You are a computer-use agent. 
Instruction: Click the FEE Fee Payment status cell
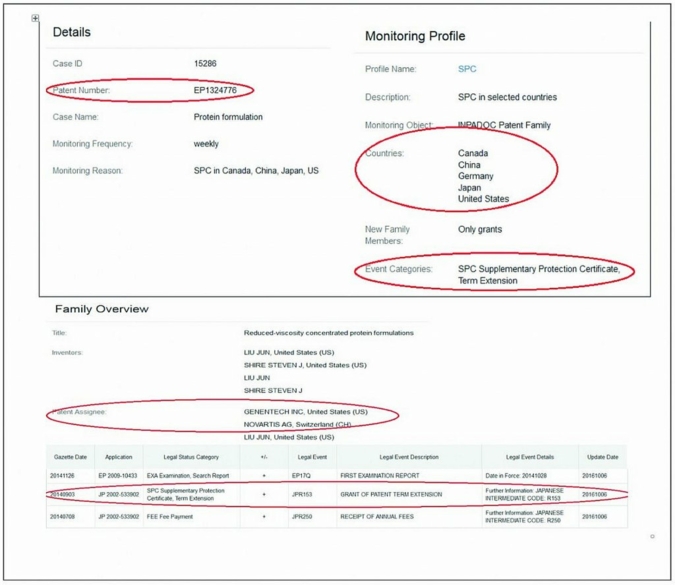(176, 517)
